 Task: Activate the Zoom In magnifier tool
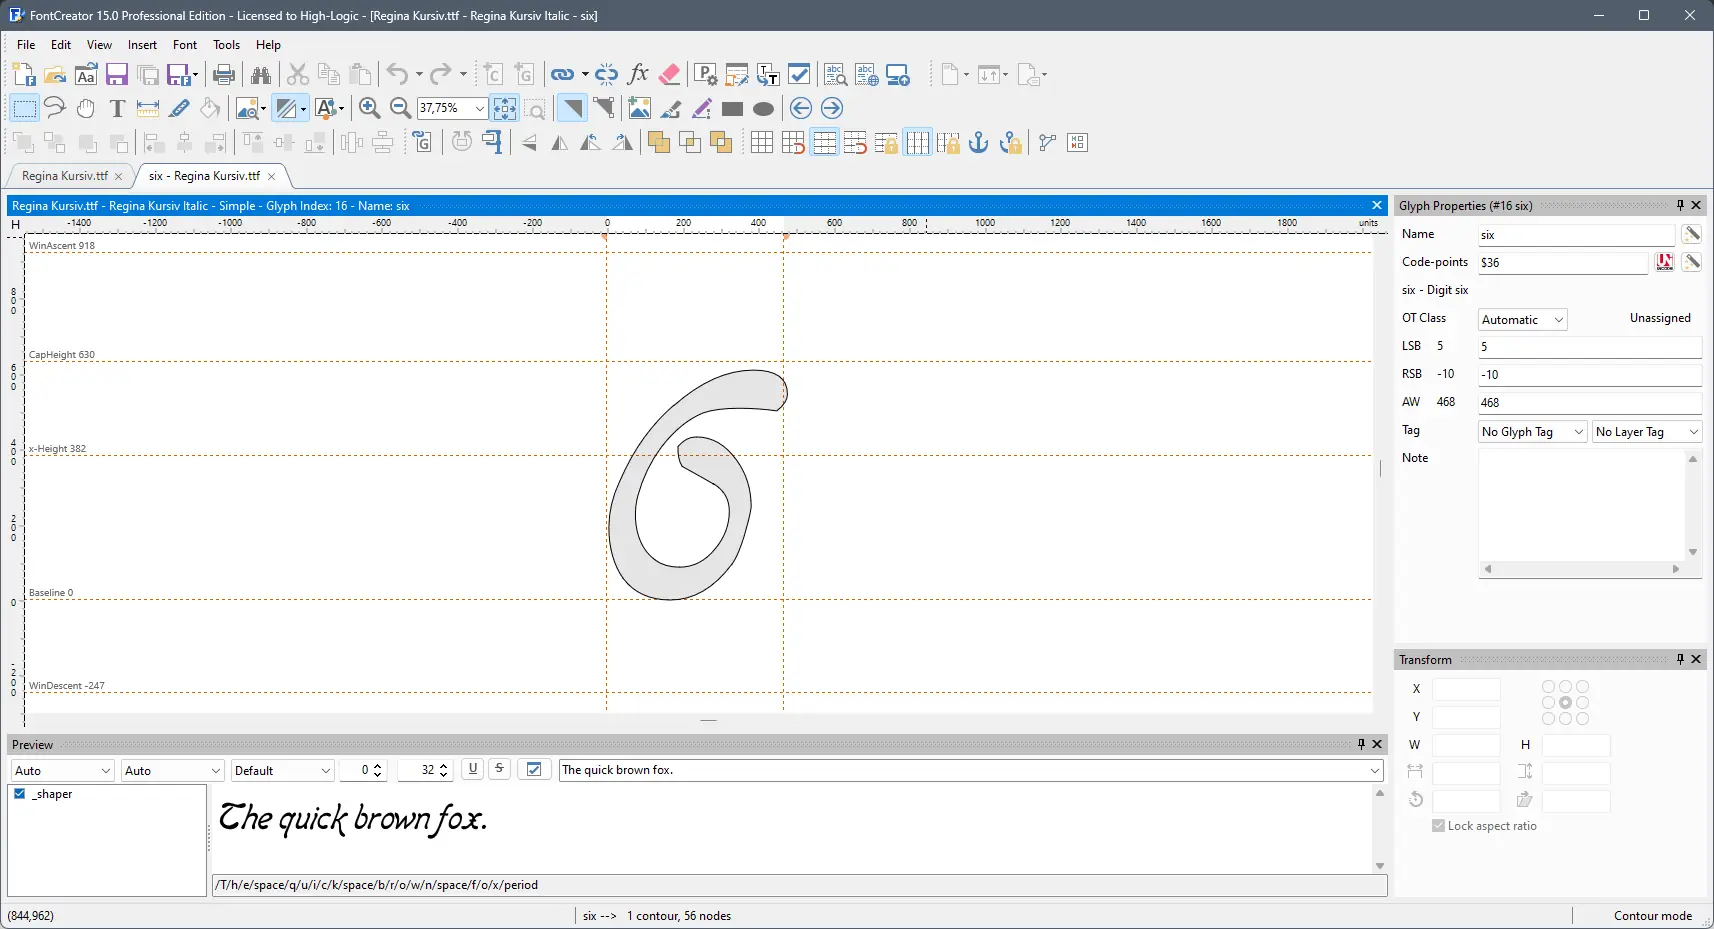pyautogui.click(x=370, y=108)
